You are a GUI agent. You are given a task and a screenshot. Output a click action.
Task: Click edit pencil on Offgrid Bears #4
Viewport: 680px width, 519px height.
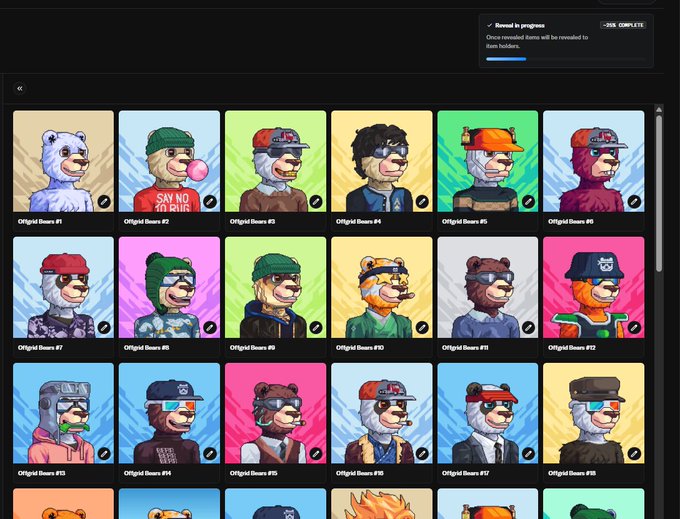point(422,201)
